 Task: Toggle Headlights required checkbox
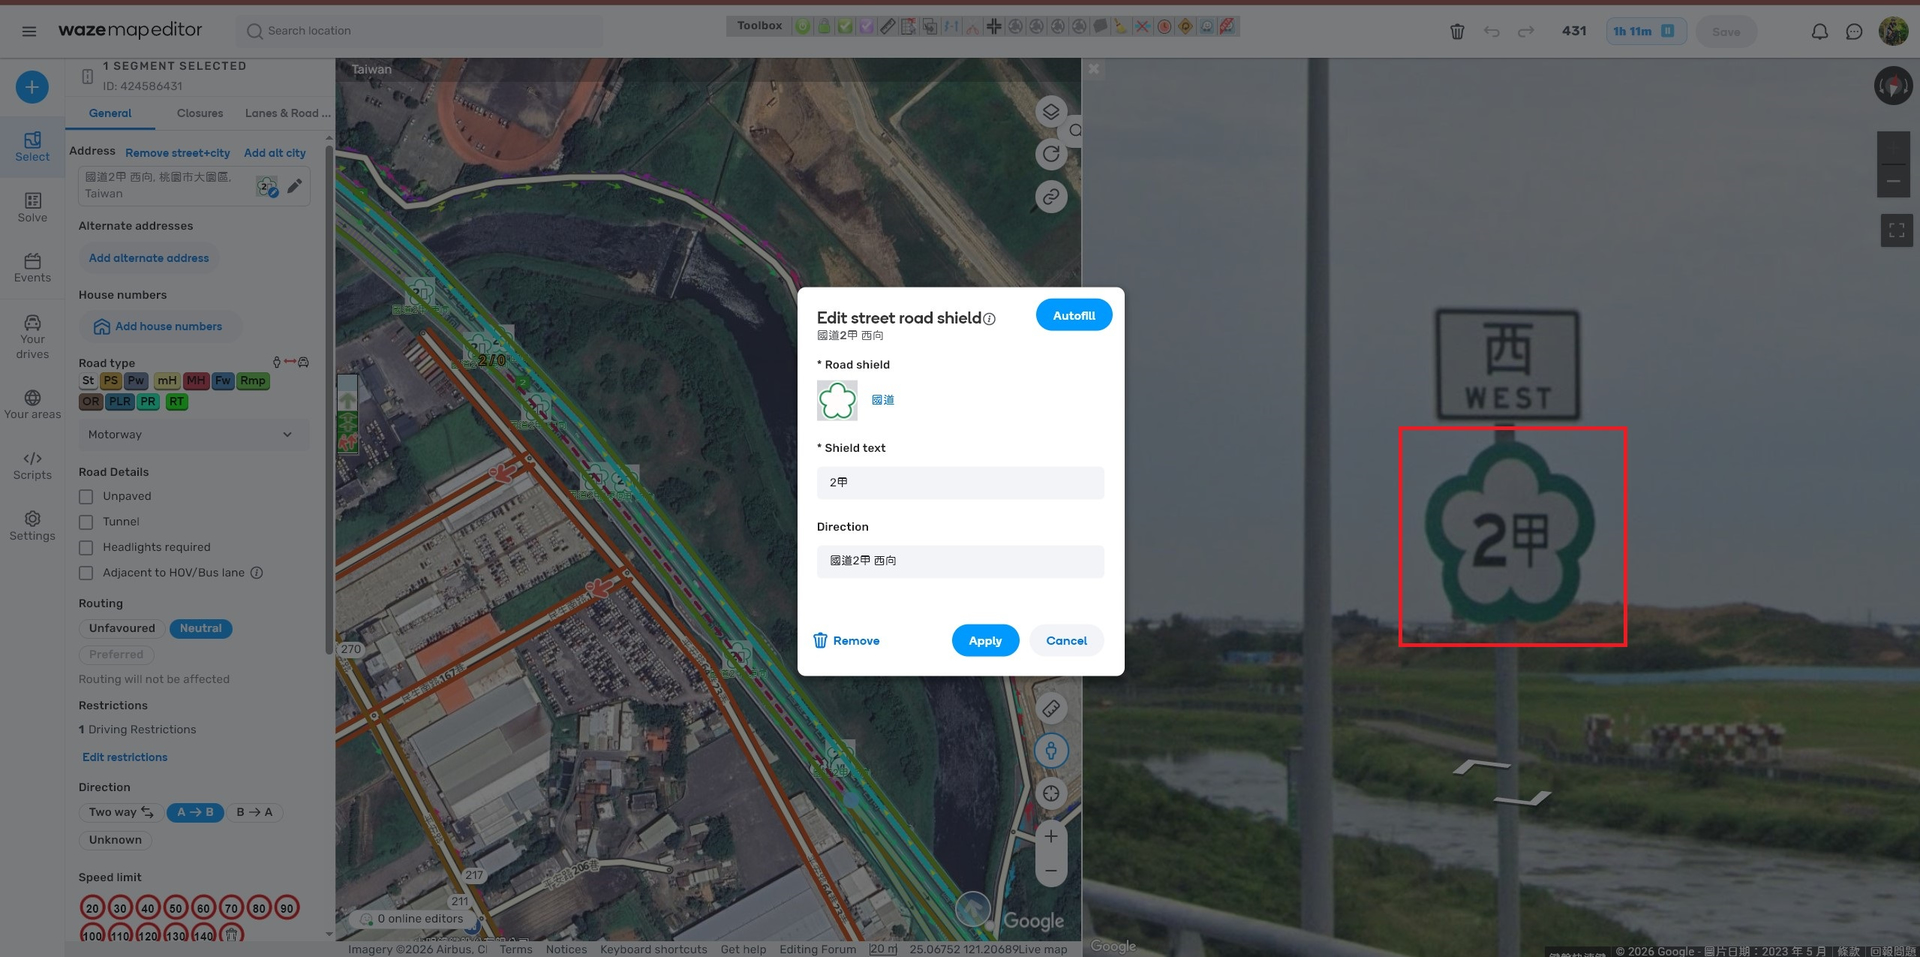tap(86, 548)
